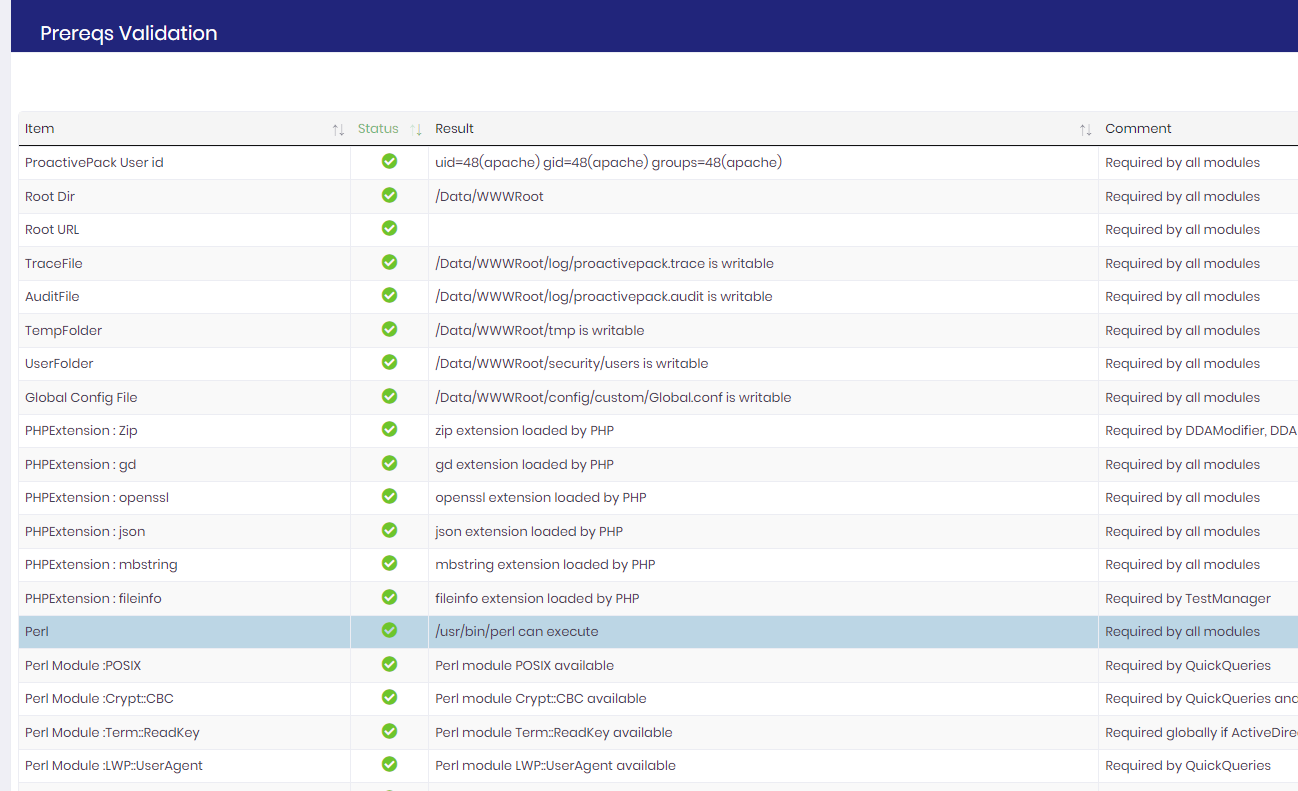Click PHPExtension : Zip status check icon
Screen dimensions: 1298x791
click(x=389, y=429)
